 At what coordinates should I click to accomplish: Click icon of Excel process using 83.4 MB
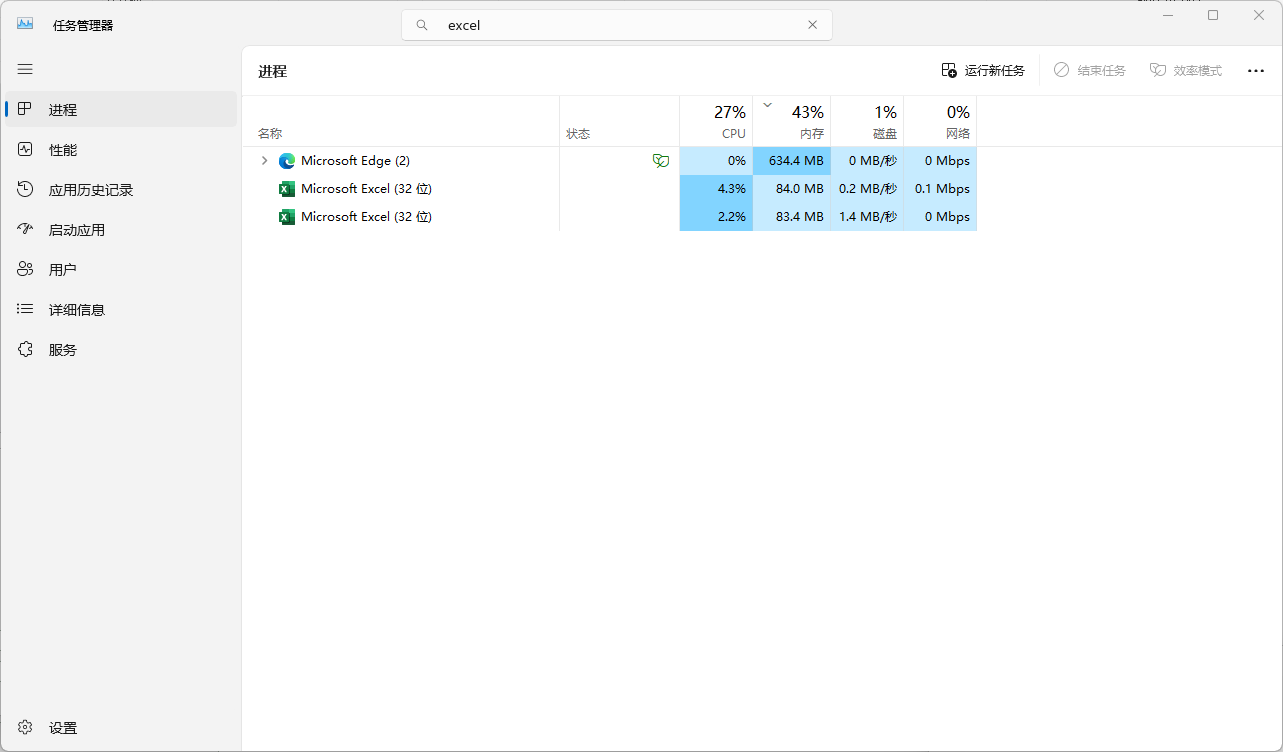point(287,216)
